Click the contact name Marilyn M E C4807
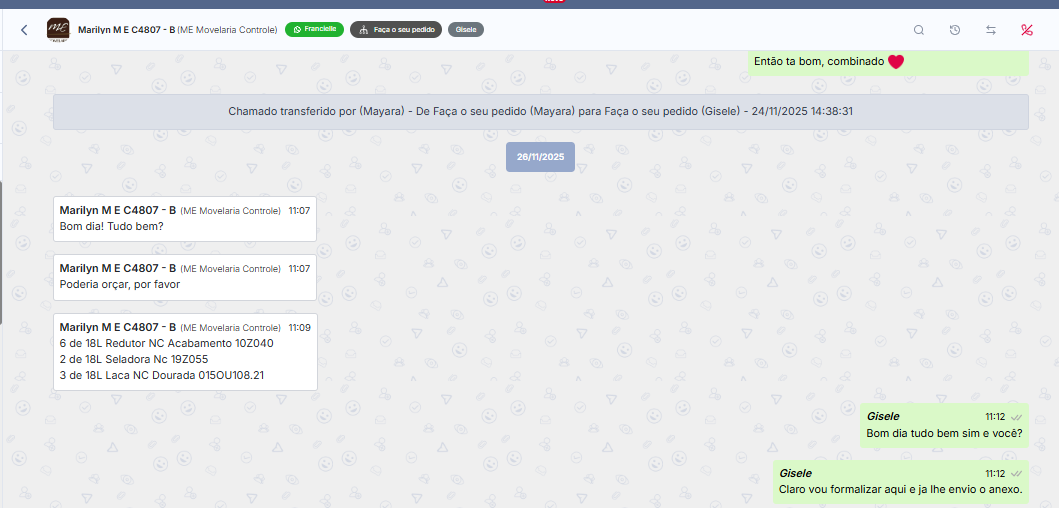Image resolution: width=1059 pixels, height=508 pixels. point(126,30)
